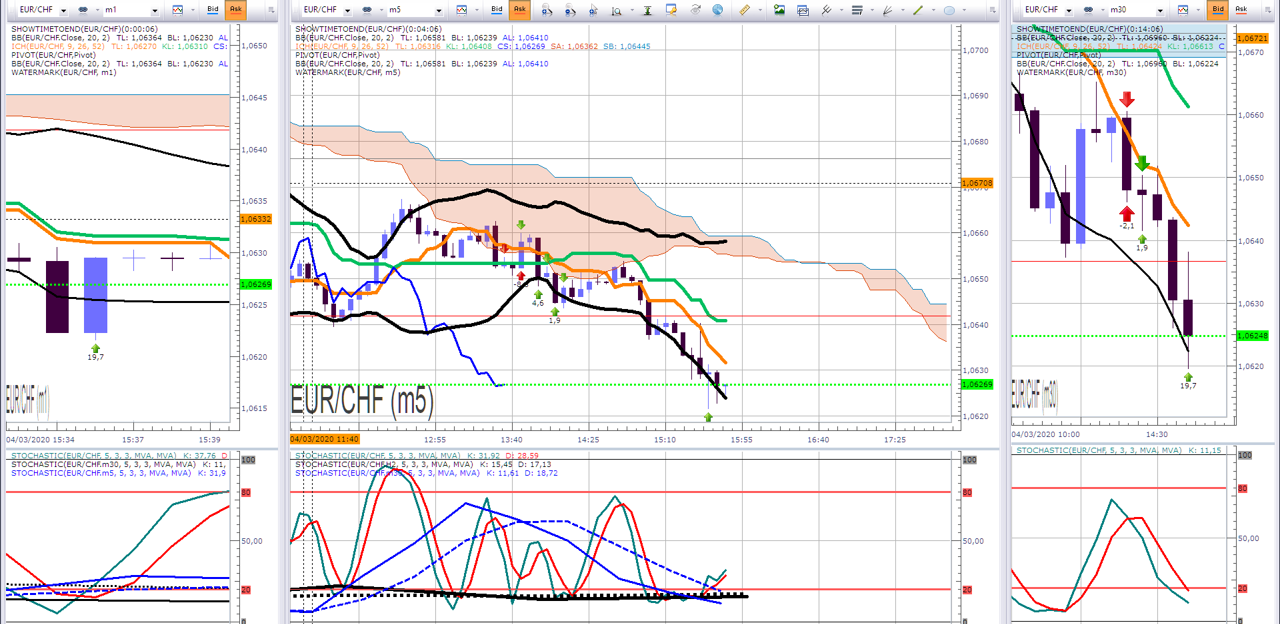Click the 04/03/2020 11:40 time label
The height and width of the screenshot is (624, 1280).
pos(324,439)
